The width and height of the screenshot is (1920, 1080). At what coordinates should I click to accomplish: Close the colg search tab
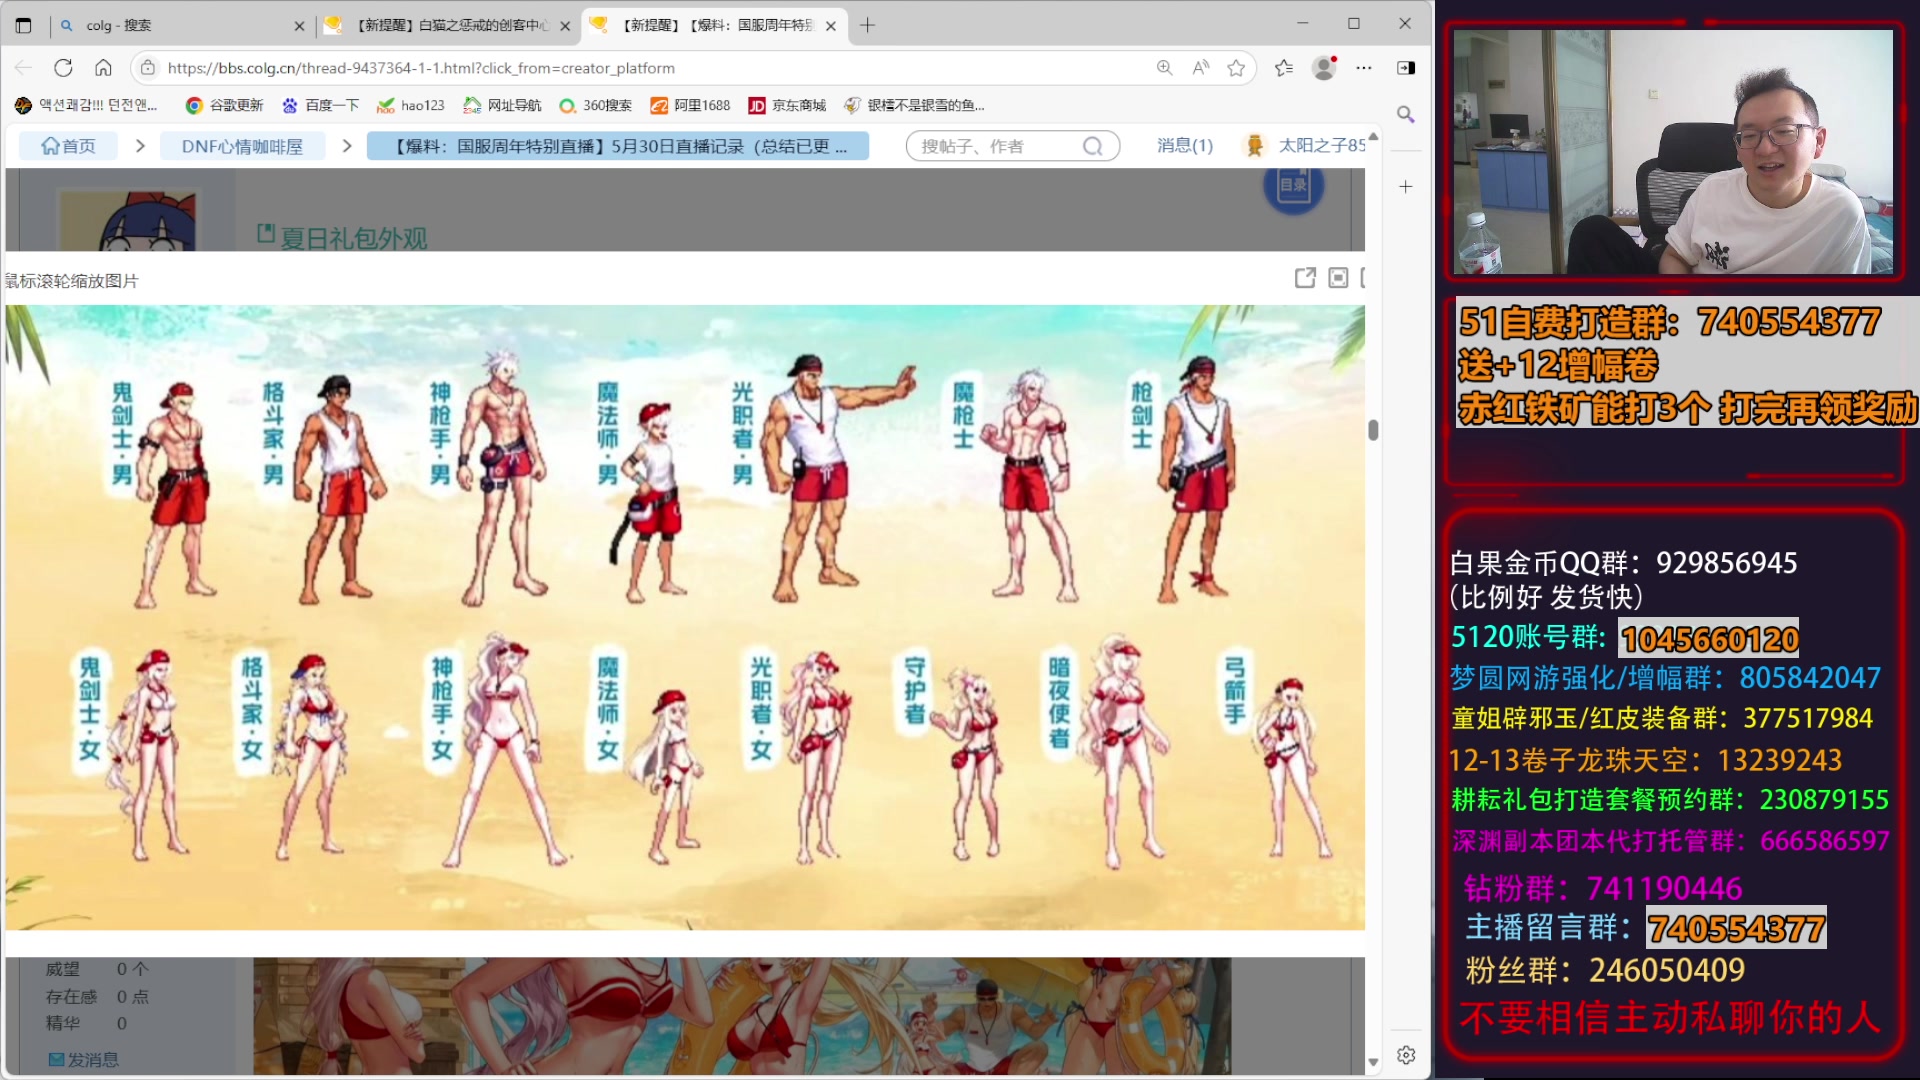click(x=299, y=26)
